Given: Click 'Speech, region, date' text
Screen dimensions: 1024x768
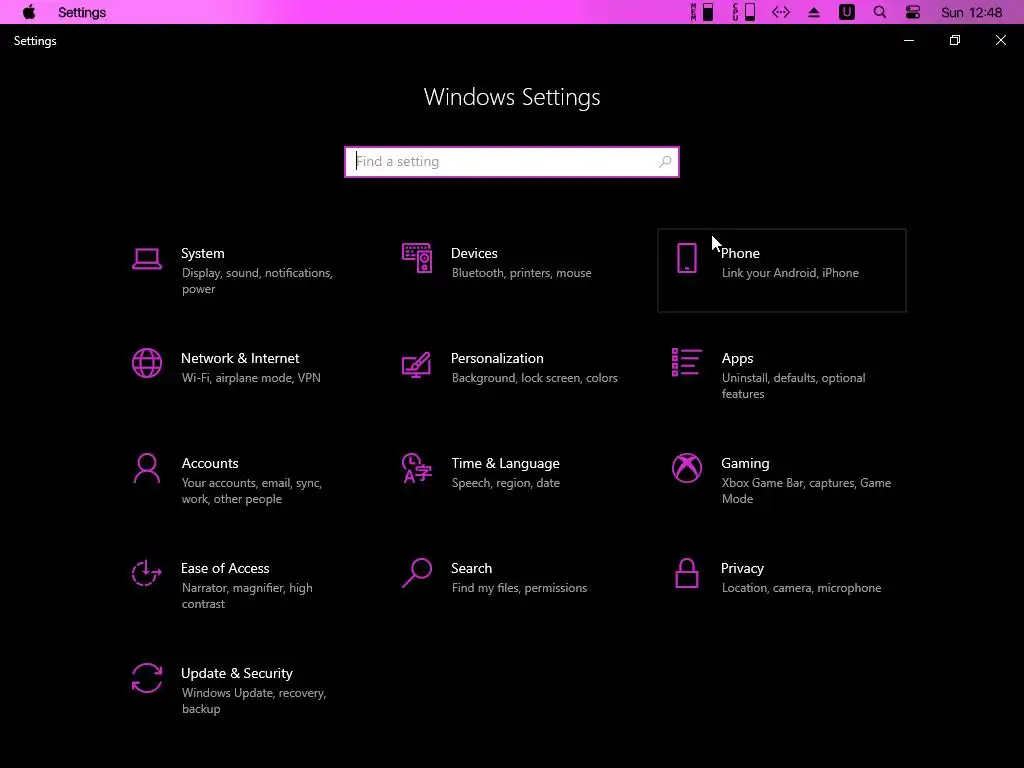Looking at the screenshot, I should point(505,483).
